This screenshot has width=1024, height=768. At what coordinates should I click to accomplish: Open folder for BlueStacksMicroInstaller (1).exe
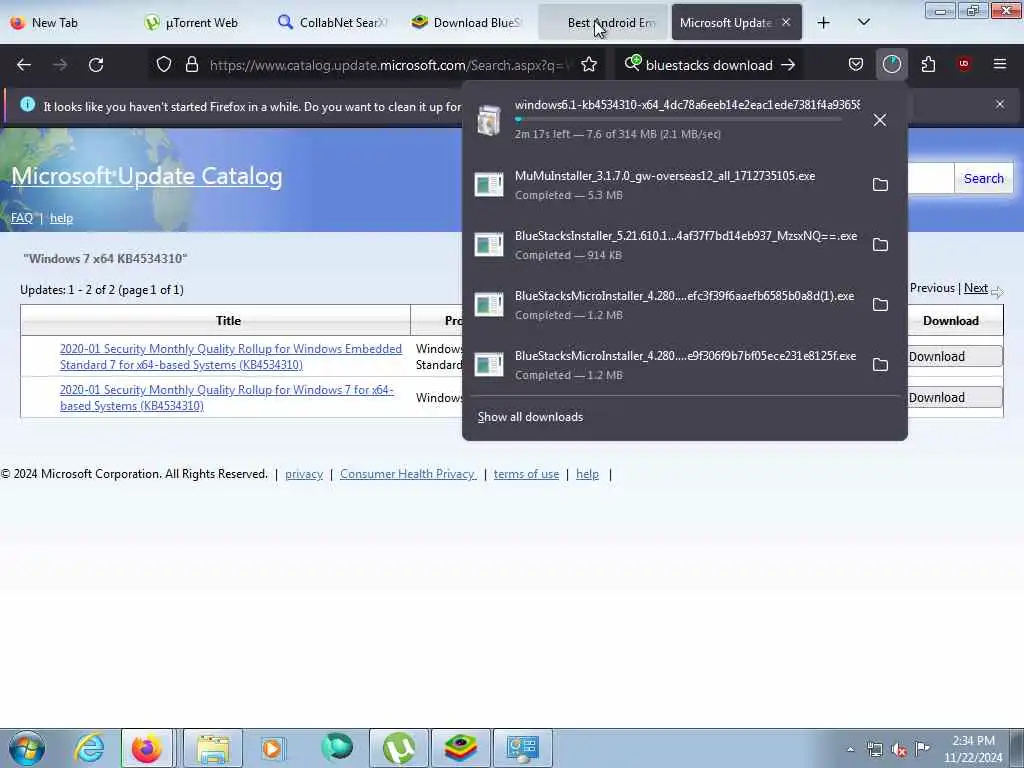880,305
